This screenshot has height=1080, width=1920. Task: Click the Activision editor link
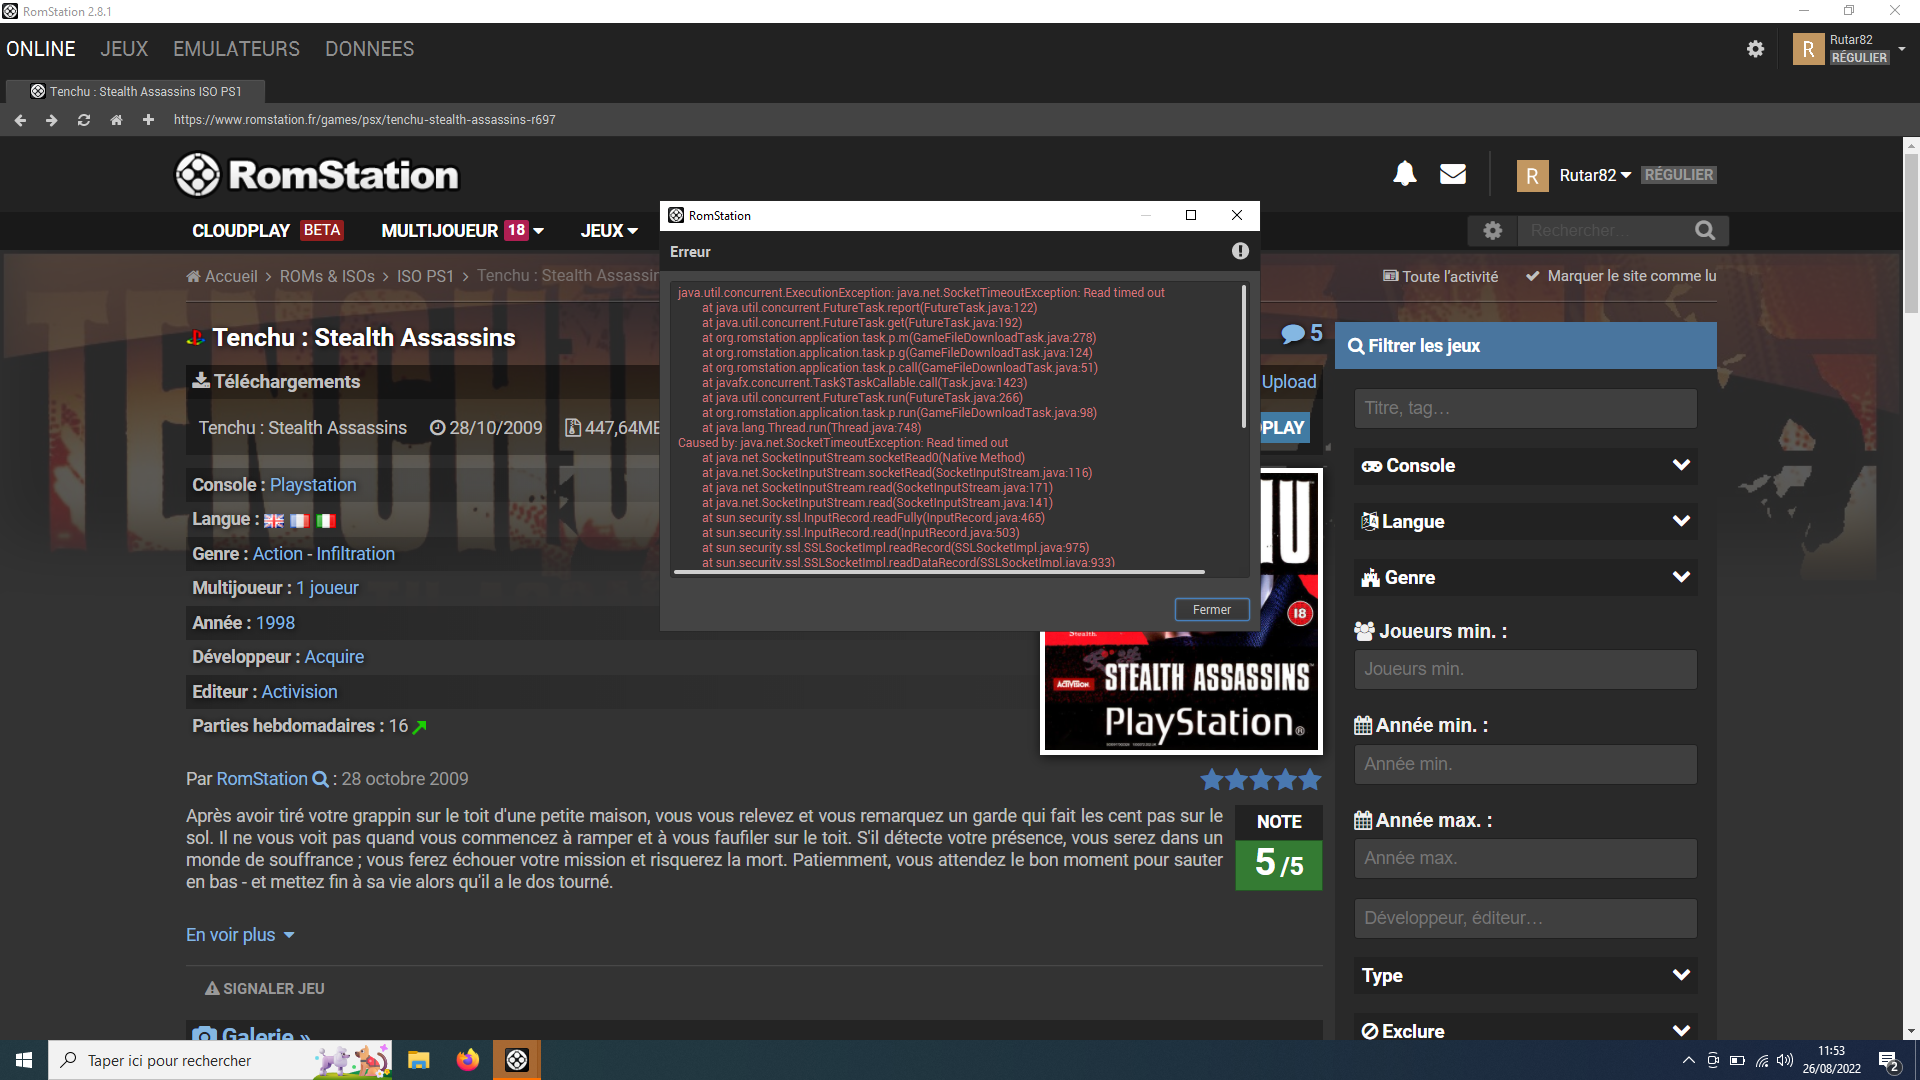point(299,692)
